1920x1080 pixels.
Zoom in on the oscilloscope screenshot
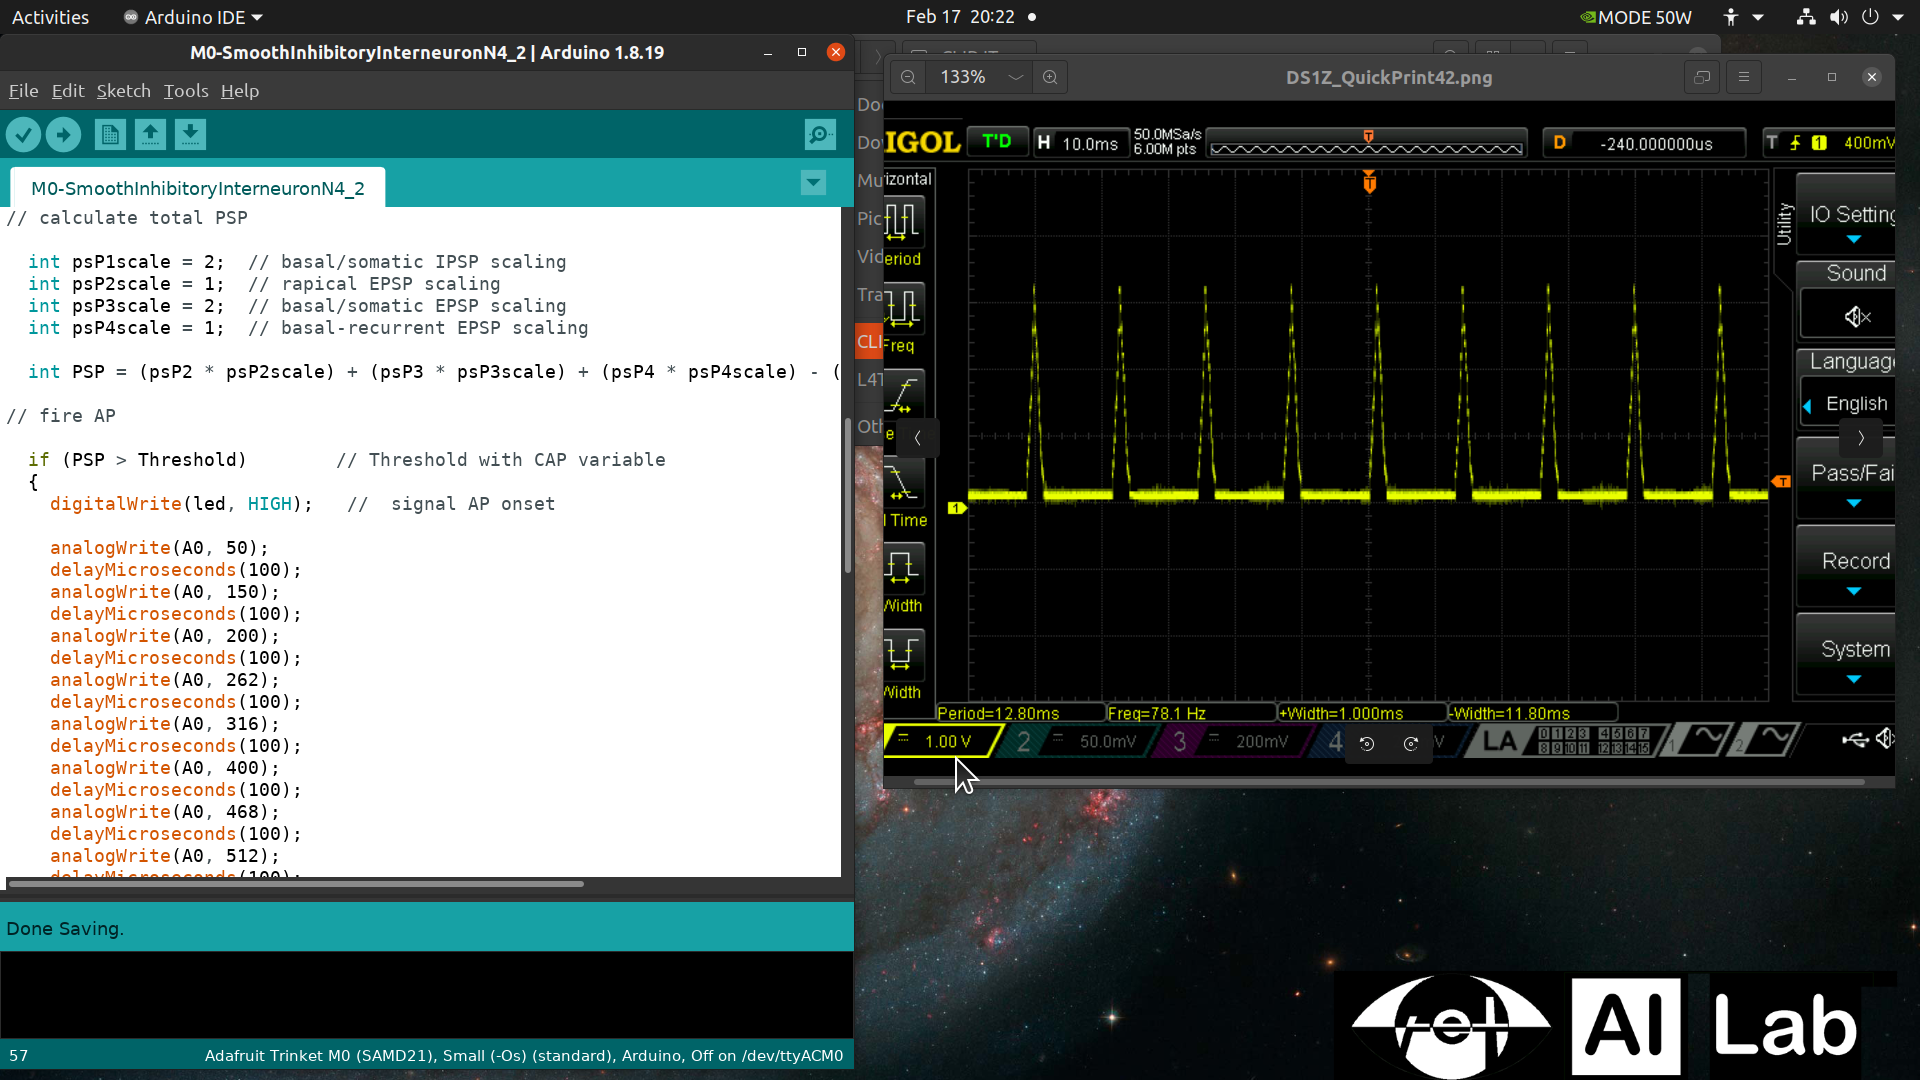(x=1050, y=76)
